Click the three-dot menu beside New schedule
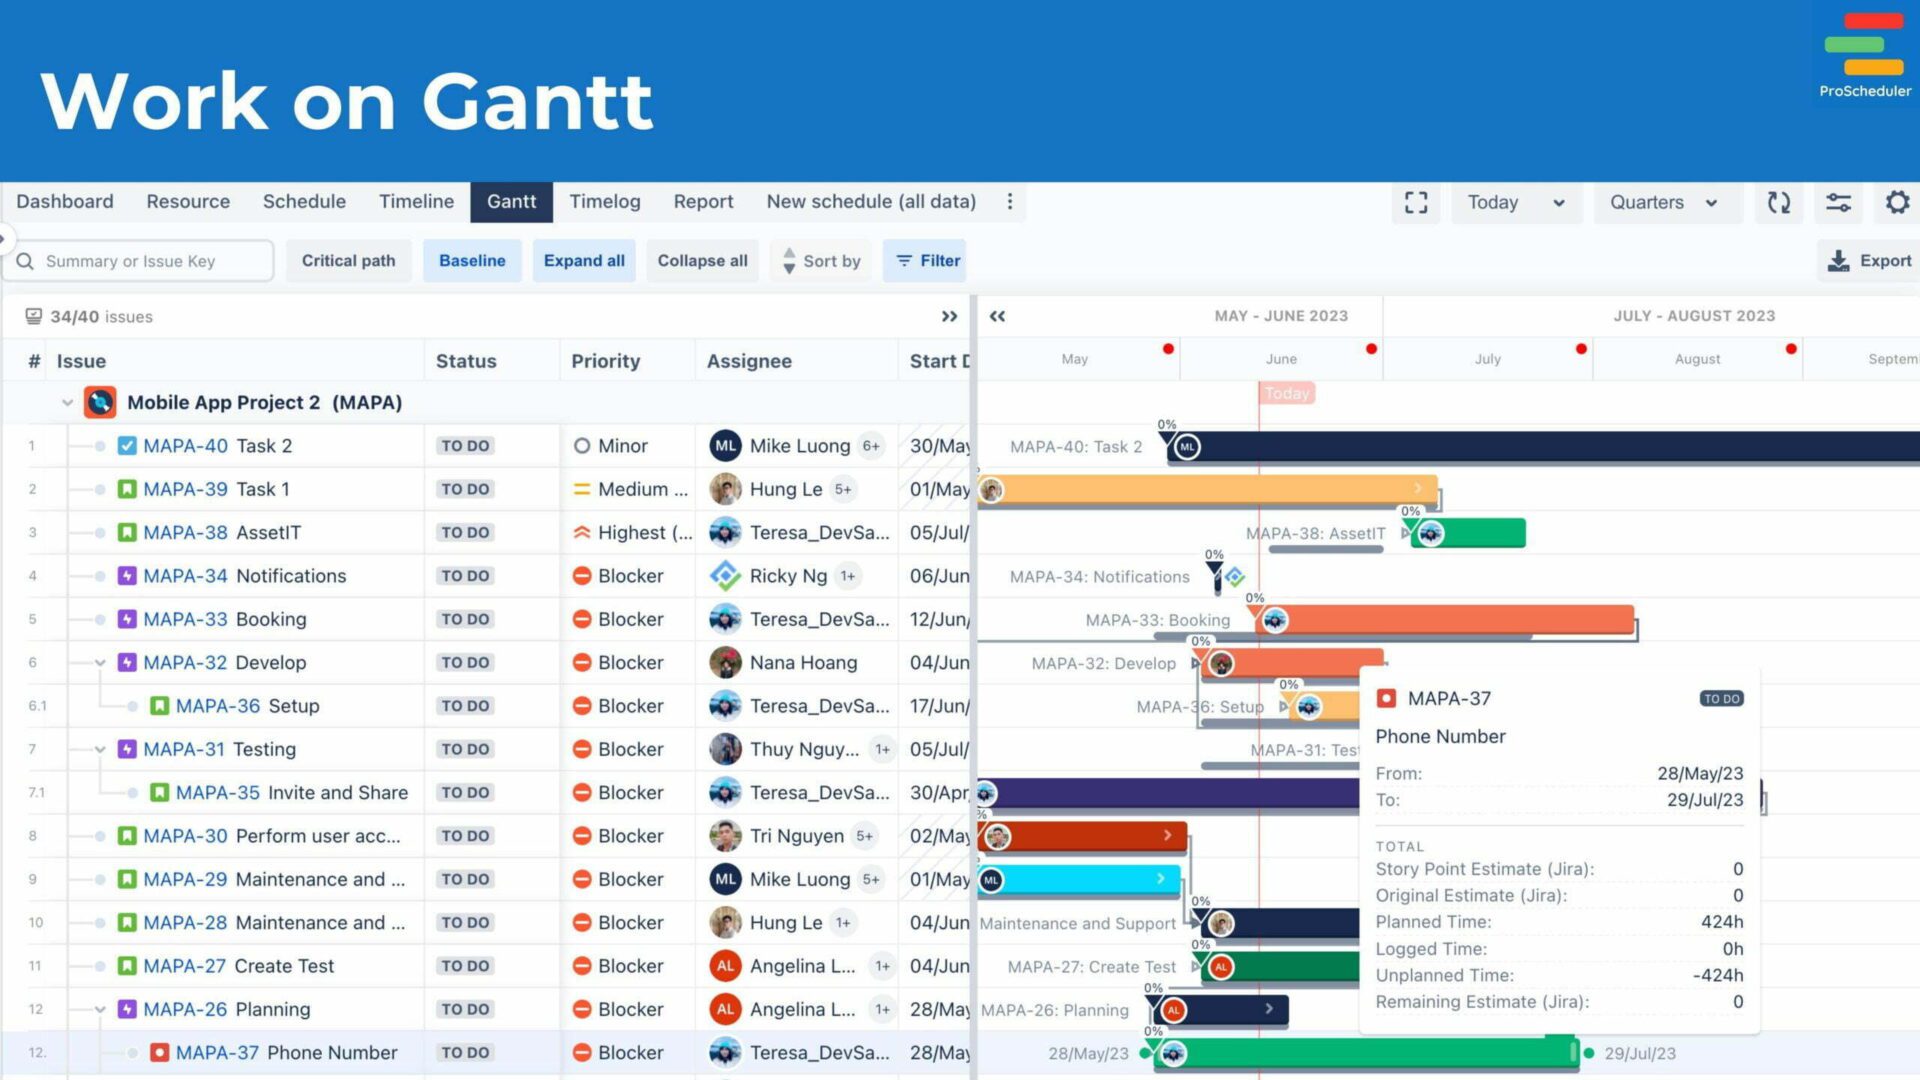The image size is (1920, 1080). pos(1010,202)
